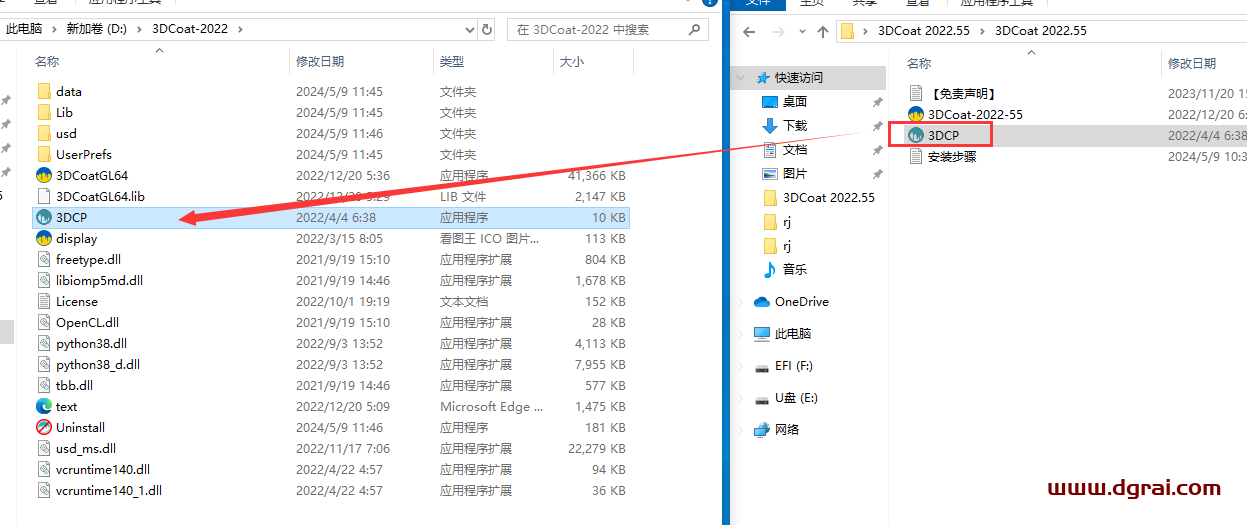
Task: Click the 看图王 ICO 图片 type cell
Action: coord(490,238)
